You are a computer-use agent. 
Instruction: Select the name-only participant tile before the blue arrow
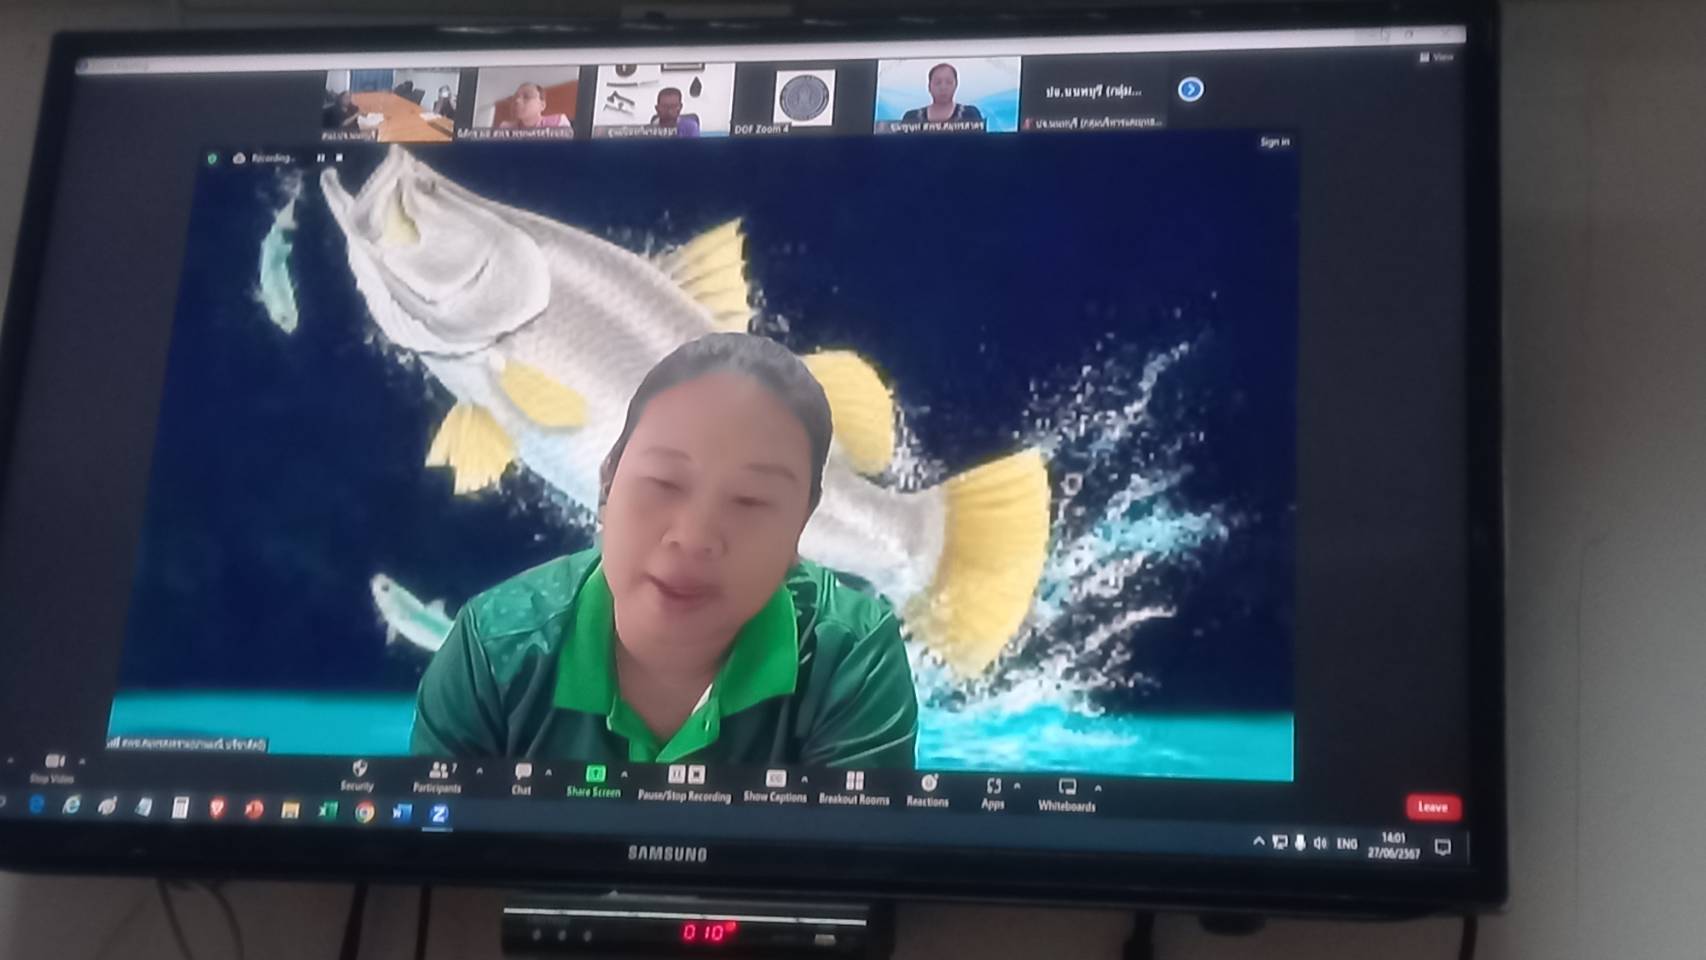[1094, 94]
